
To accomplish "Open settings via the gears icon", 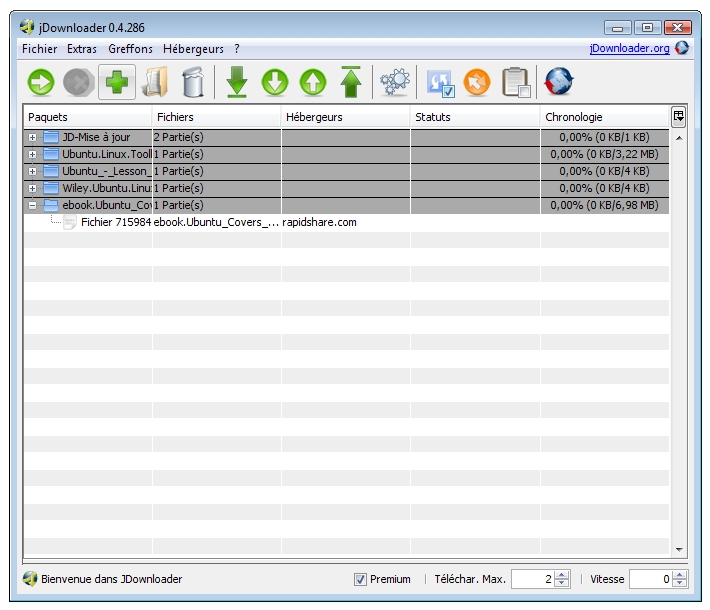I will [395, 82].
